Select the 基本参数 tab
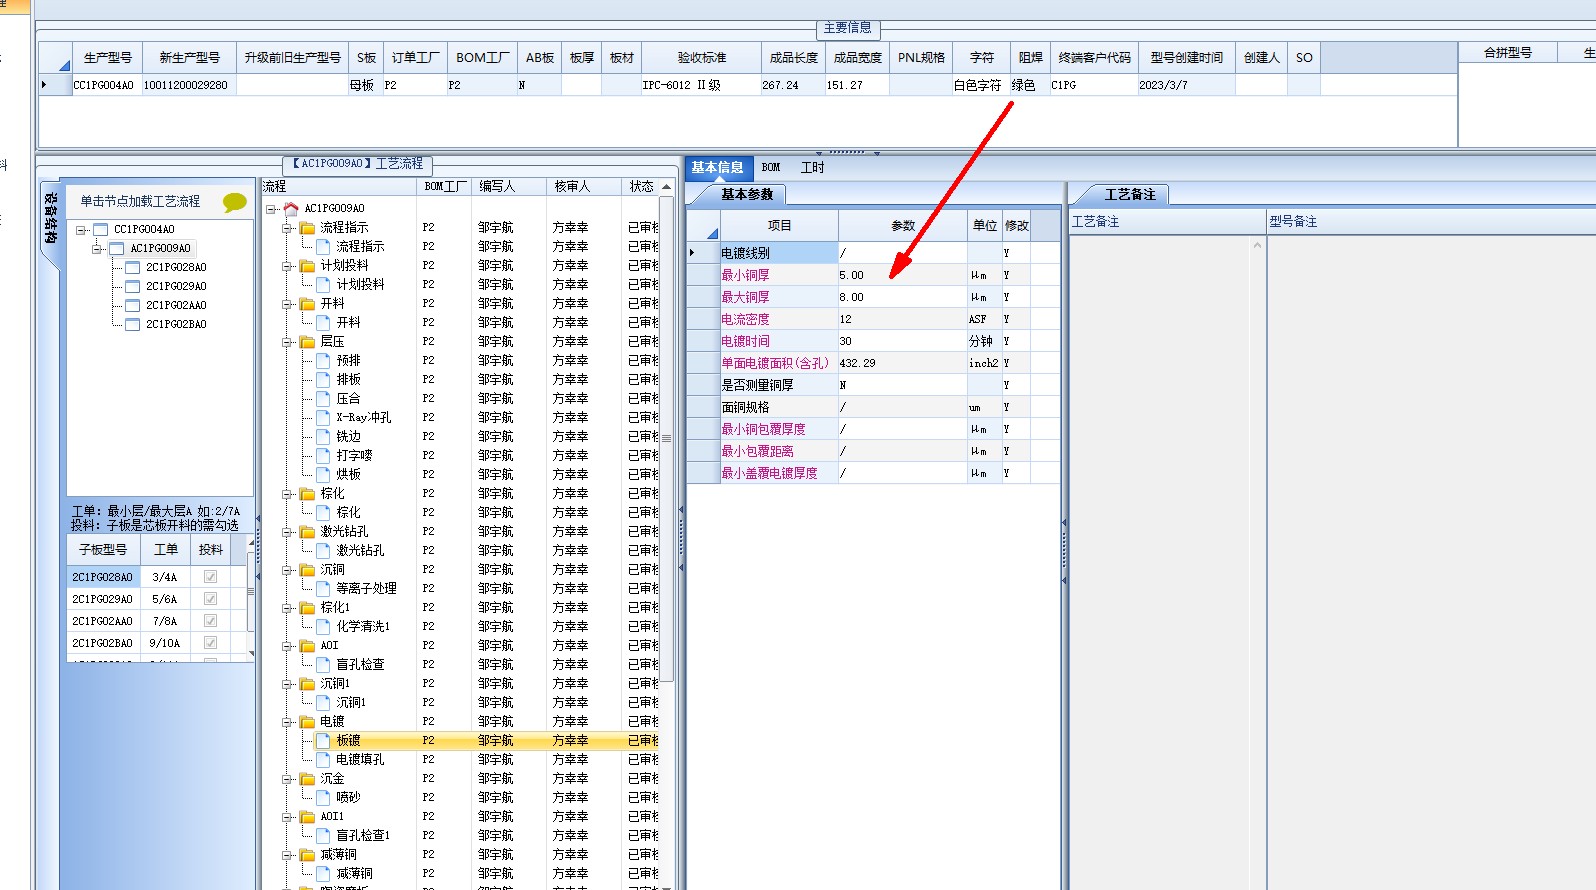Image resolution: width=1596 pixels, height=890 pixels. pos(747,195)
